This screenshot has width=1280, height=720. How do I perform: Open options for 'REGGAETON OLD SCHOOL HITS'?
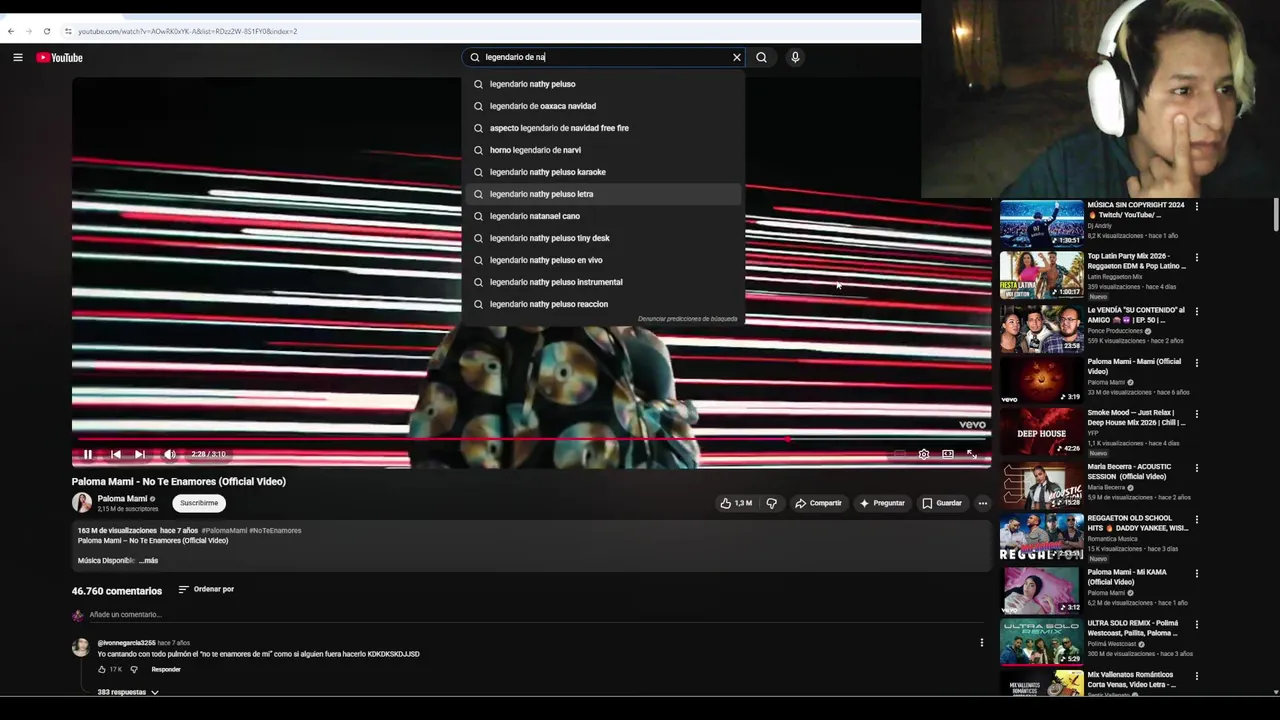click(1197, 519)
